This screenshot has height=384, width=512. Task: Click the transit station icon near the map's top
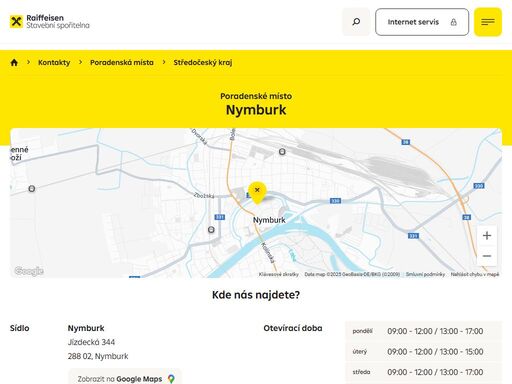[x=282, y=152]
